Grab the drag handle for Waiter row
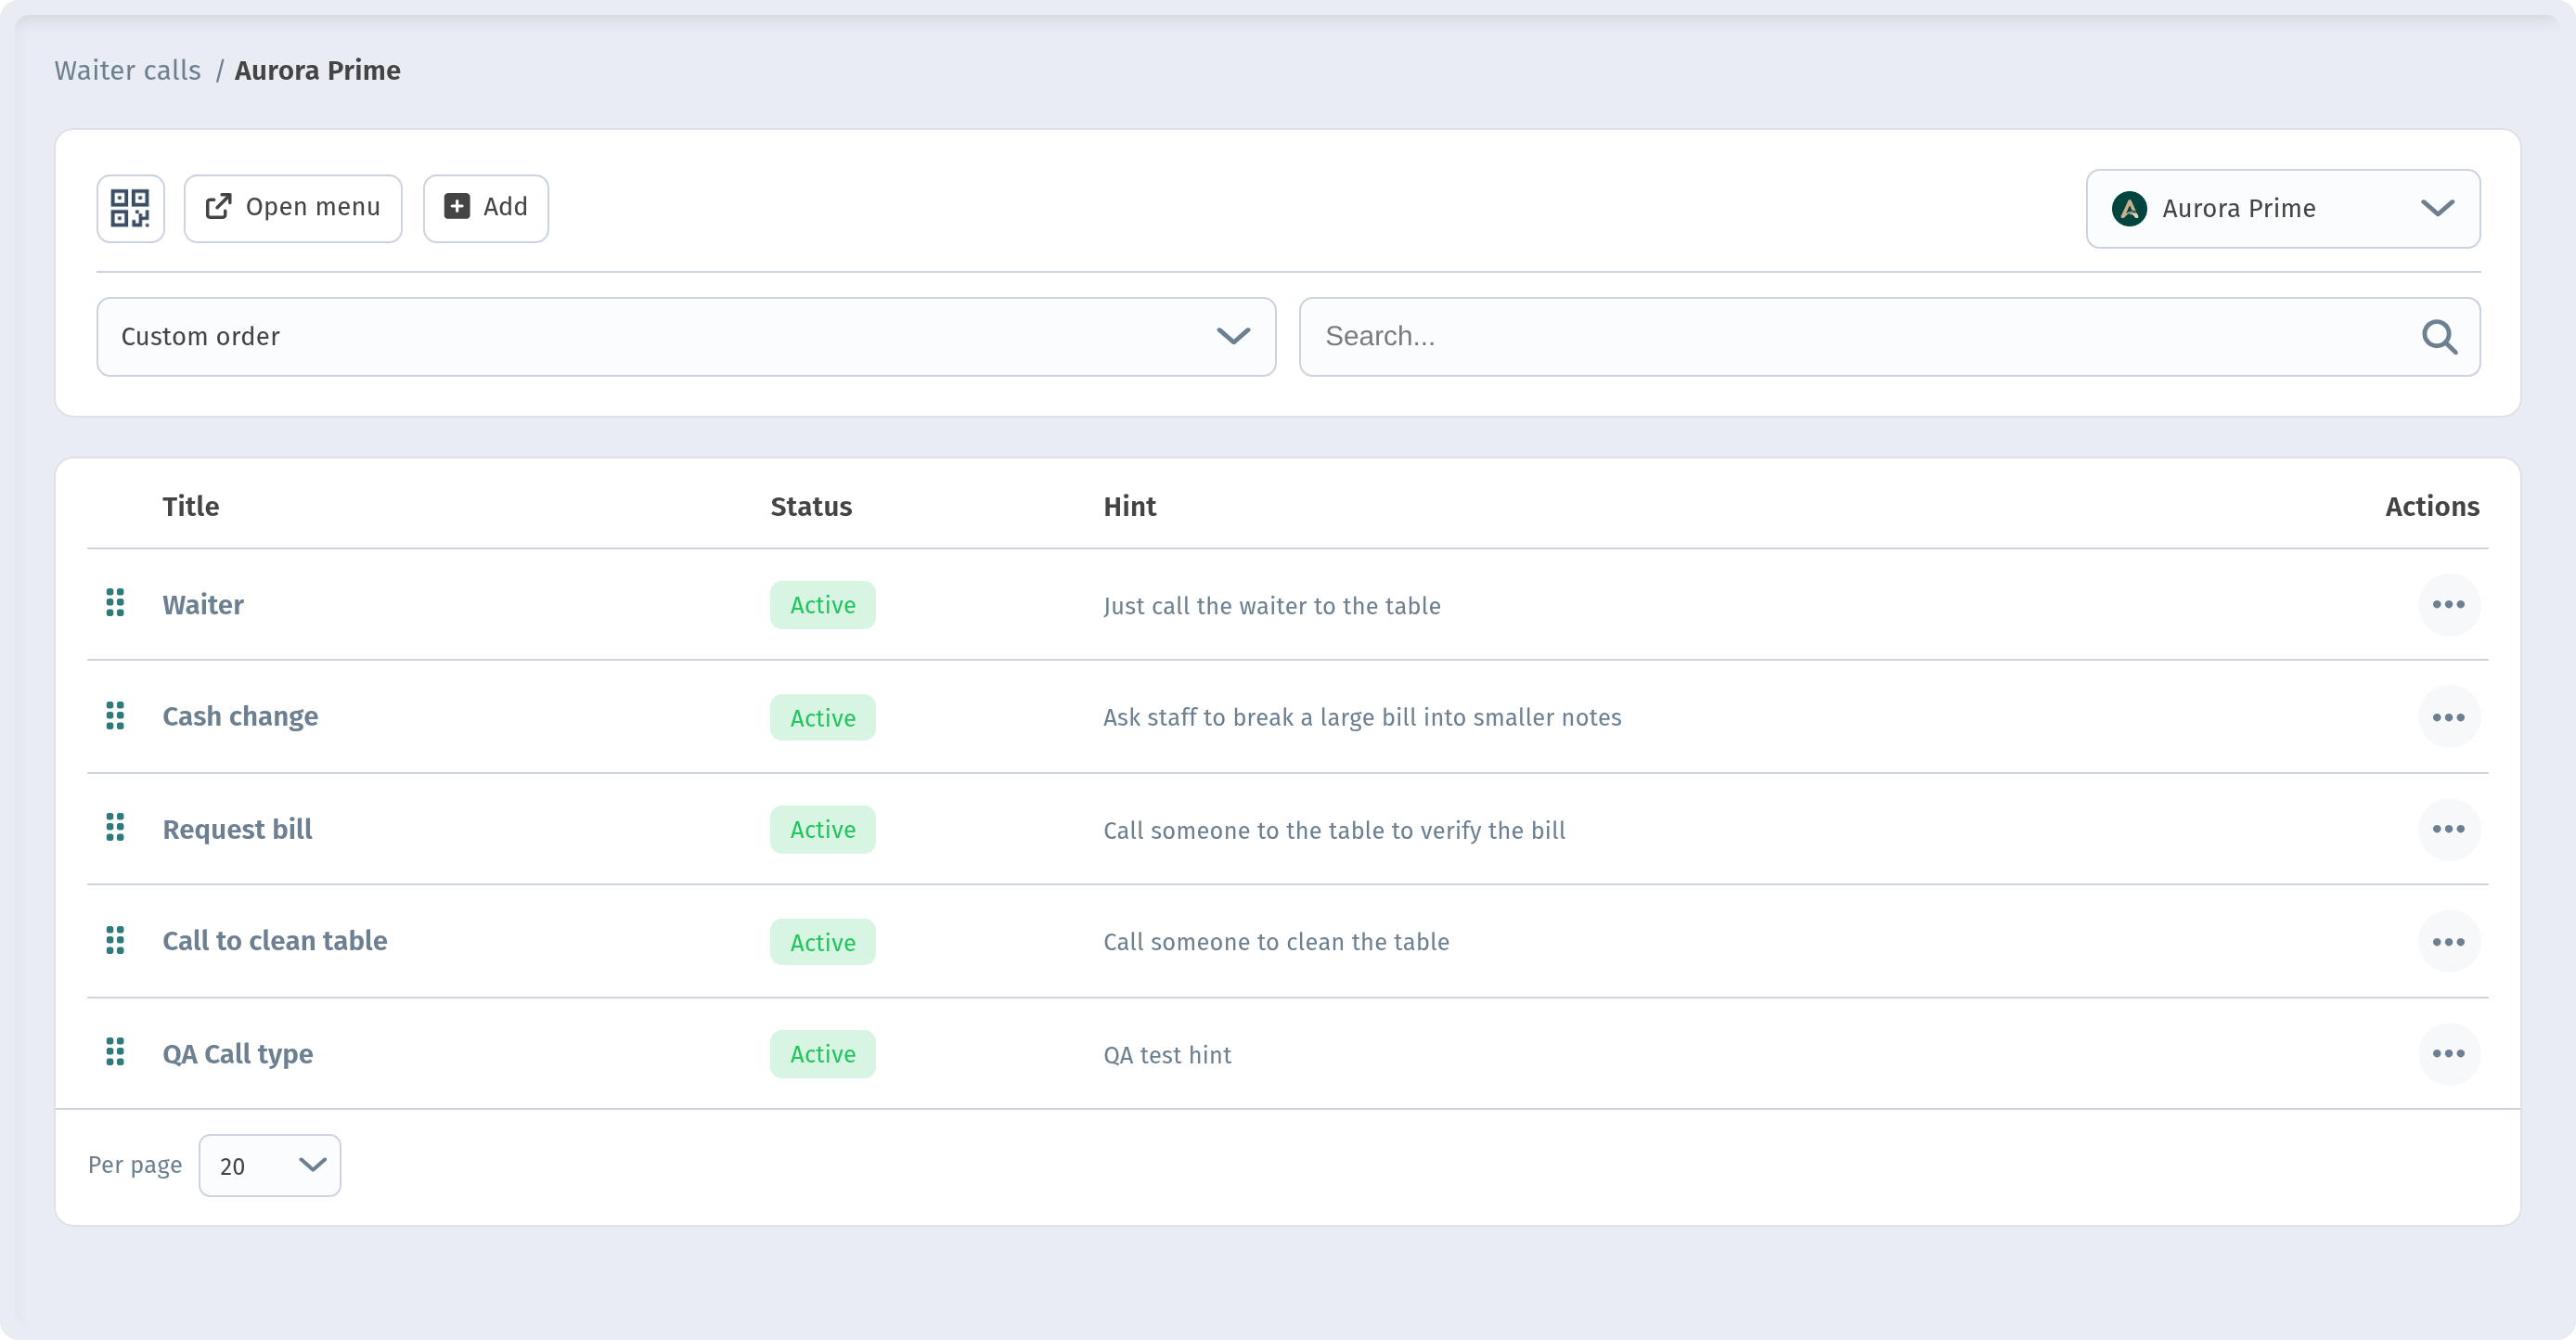This screenshot has height=1340, width=2576. coord(115,603)
